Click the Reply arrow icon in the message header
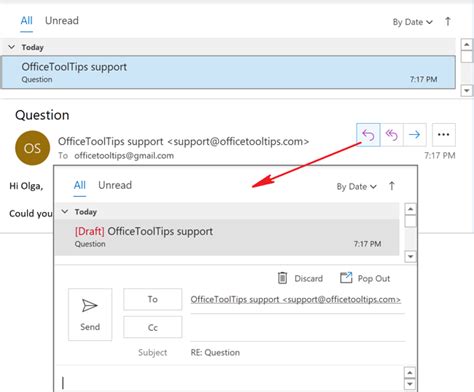The width and height of the screenshot is (474, 392). (x=368, y=135)
